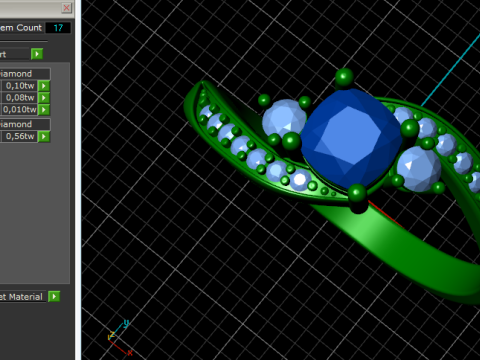Close the gem report panel
The width and height of the screenshot is (480, 360).
coord(66,8)
